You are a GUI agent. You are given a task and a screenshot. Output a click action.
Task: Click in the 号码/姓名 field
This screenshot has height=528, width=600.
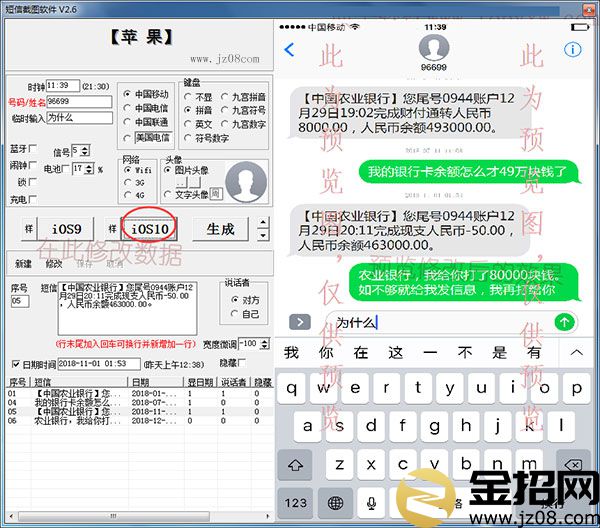point(79,101)
